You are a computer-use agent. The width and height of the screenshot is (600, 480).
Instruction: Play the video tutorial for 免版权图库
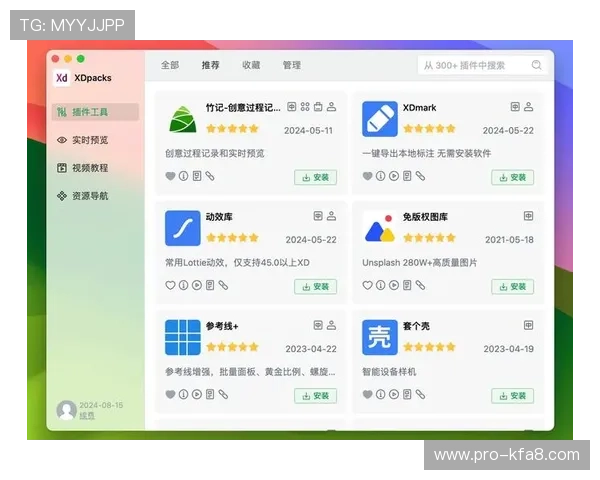point(394,285)
